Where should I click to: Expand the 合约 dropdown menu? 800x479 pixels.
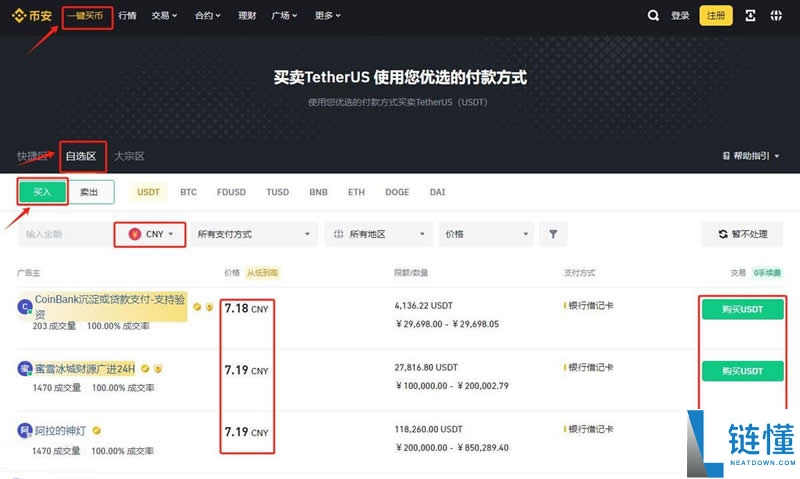pyautogui.click(x=208, y=16)
